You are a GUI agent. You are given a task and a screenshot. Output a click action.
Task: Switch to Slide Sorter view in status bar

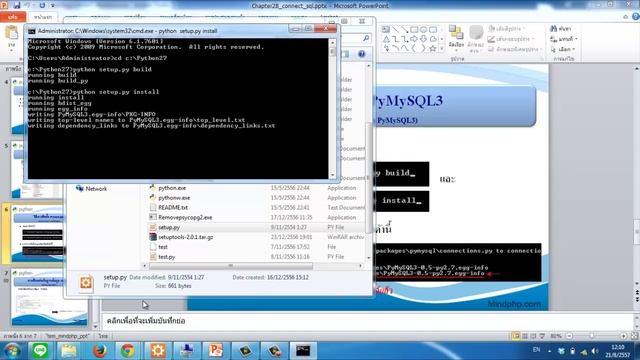(x=525, y=336)
